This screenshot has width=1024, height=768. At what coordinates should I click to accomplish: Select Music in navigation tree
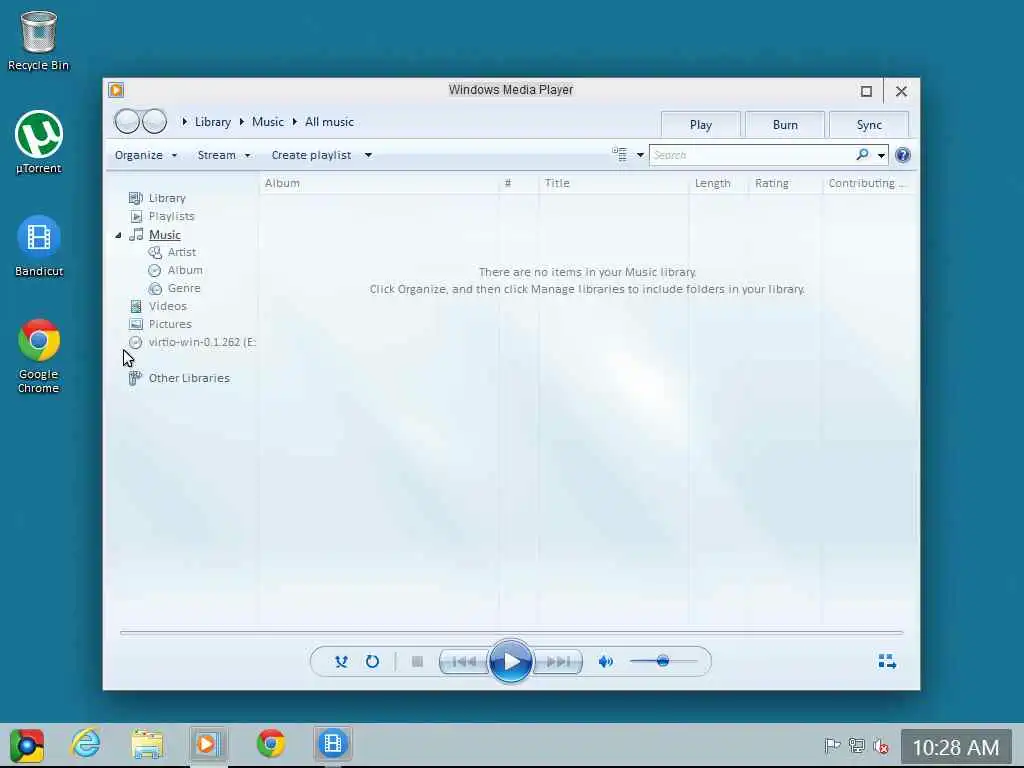tap(165, 234)
